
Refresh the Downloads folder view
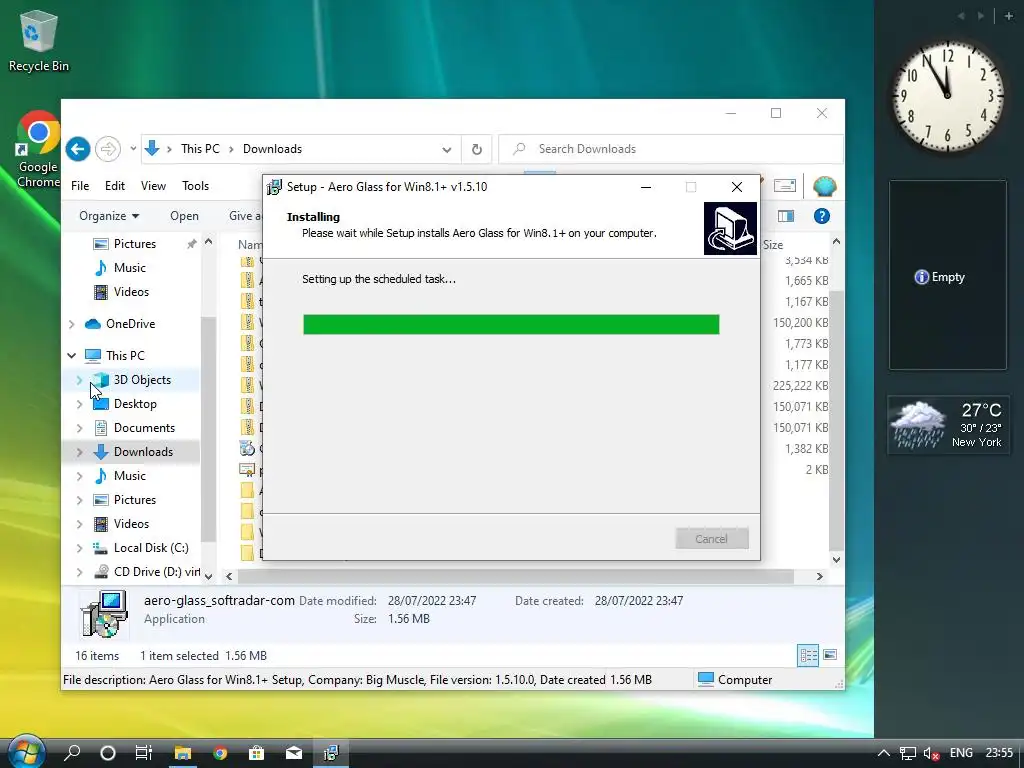[x=477, y=149]
